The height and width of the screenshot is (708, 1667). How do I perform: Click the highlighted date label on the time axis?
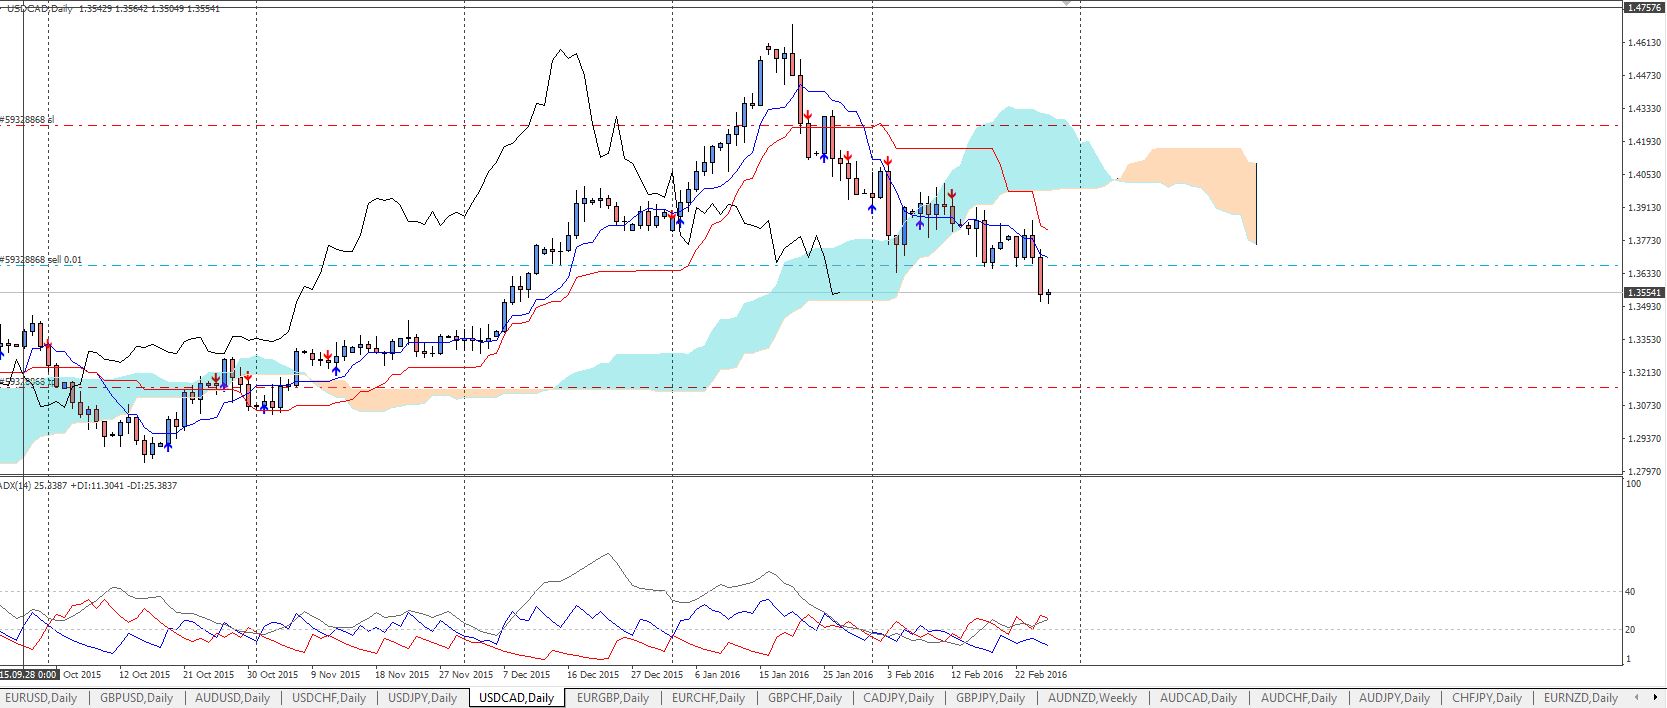29,674
